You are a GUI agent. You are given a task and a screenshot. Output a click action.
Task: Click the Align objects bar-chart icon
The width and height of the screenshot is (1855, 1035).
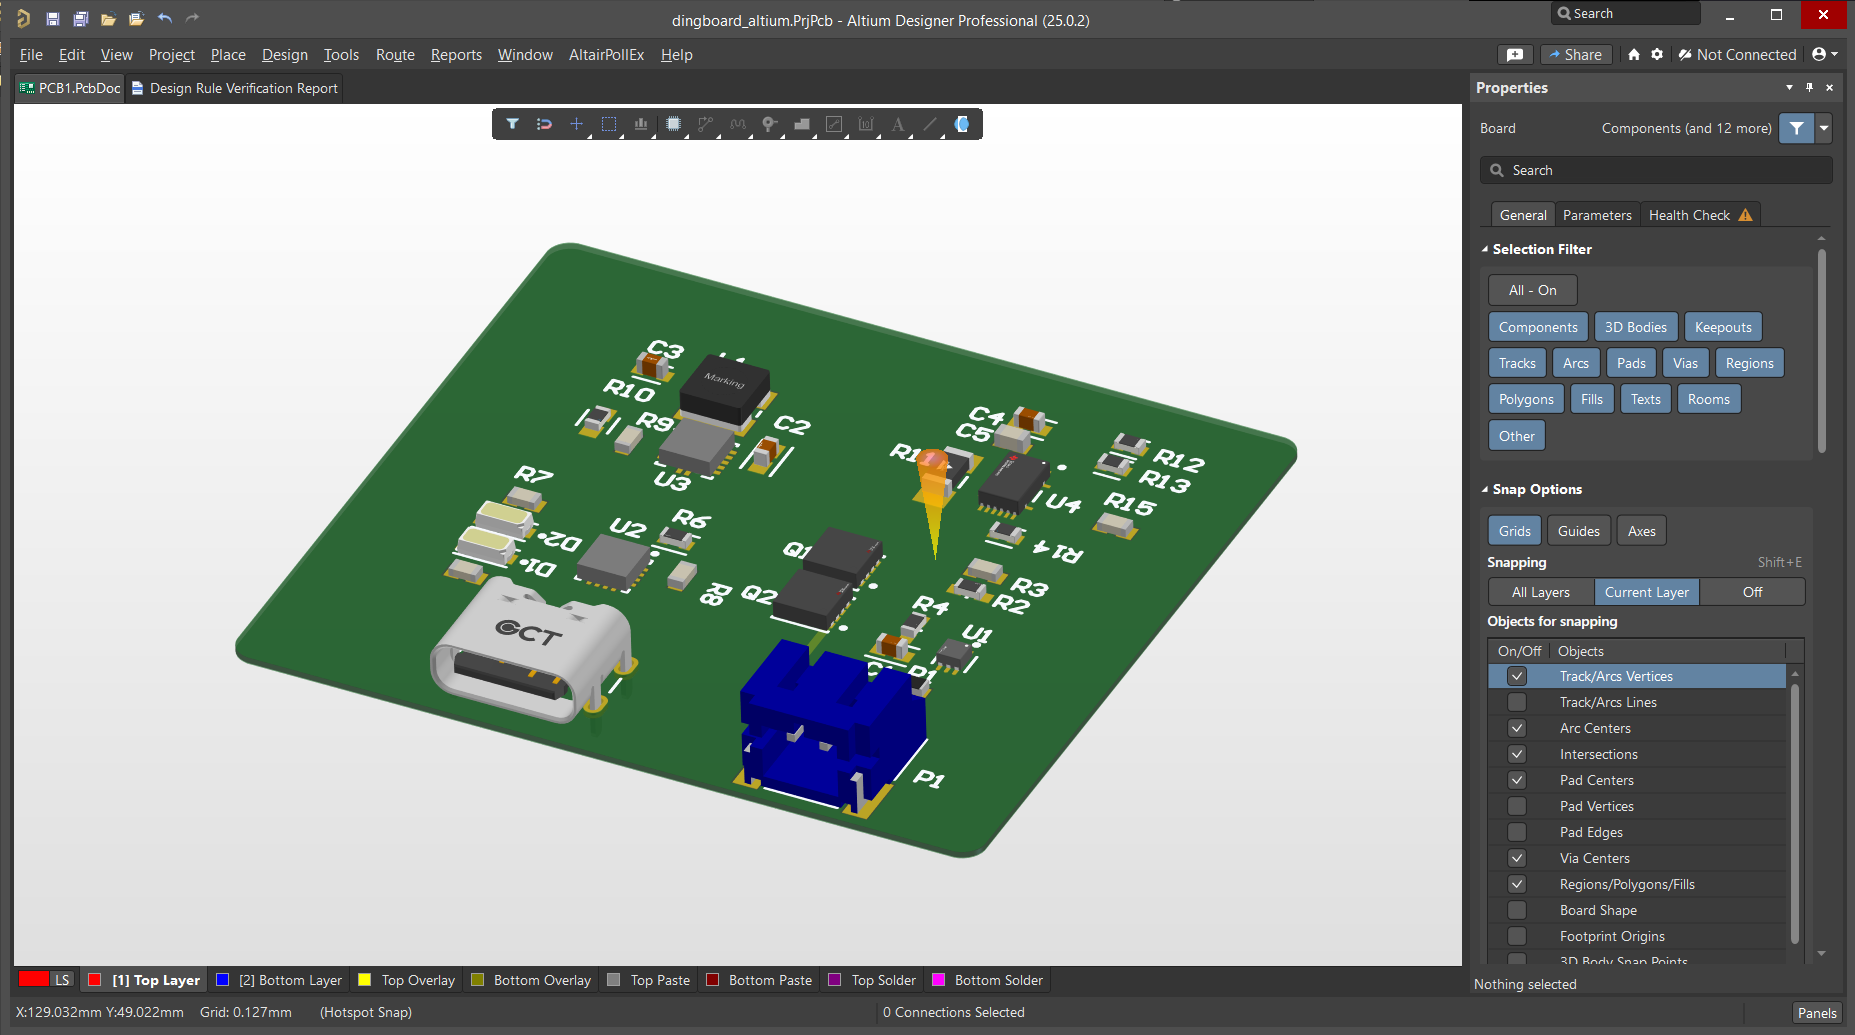640,124
